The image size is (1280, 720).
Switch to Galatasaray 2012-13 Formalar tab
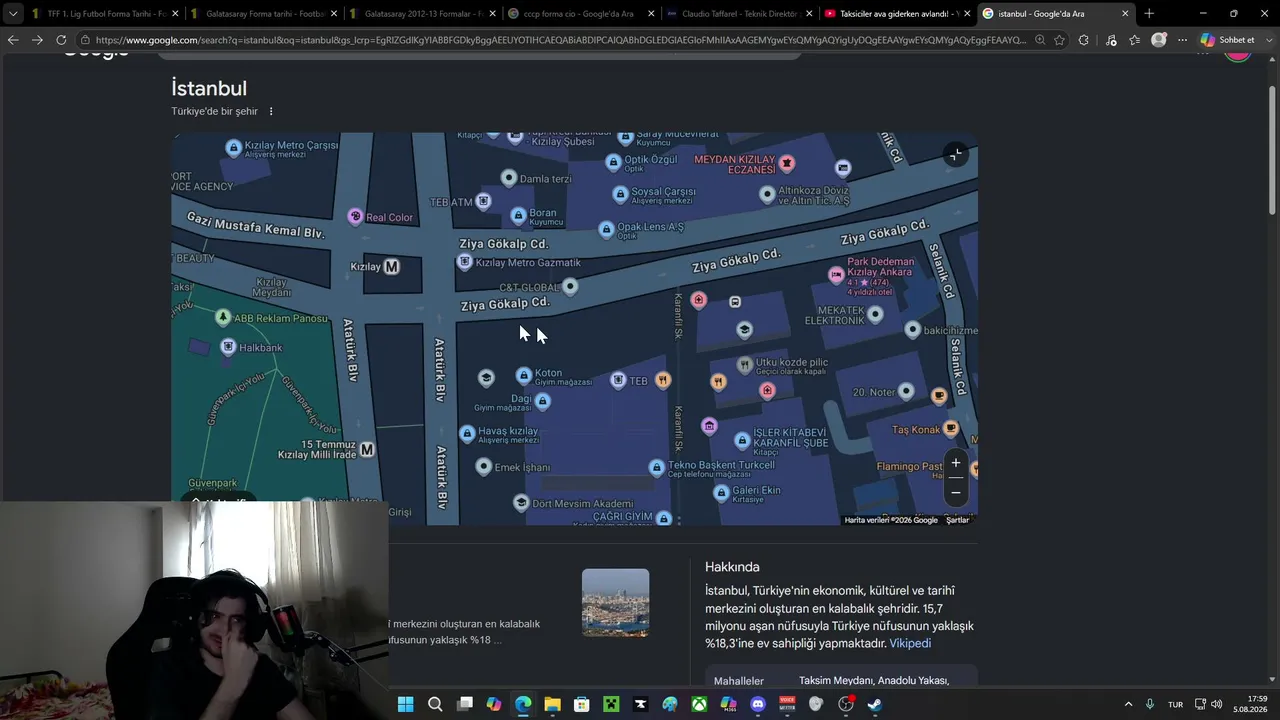(x=421, y=14)
